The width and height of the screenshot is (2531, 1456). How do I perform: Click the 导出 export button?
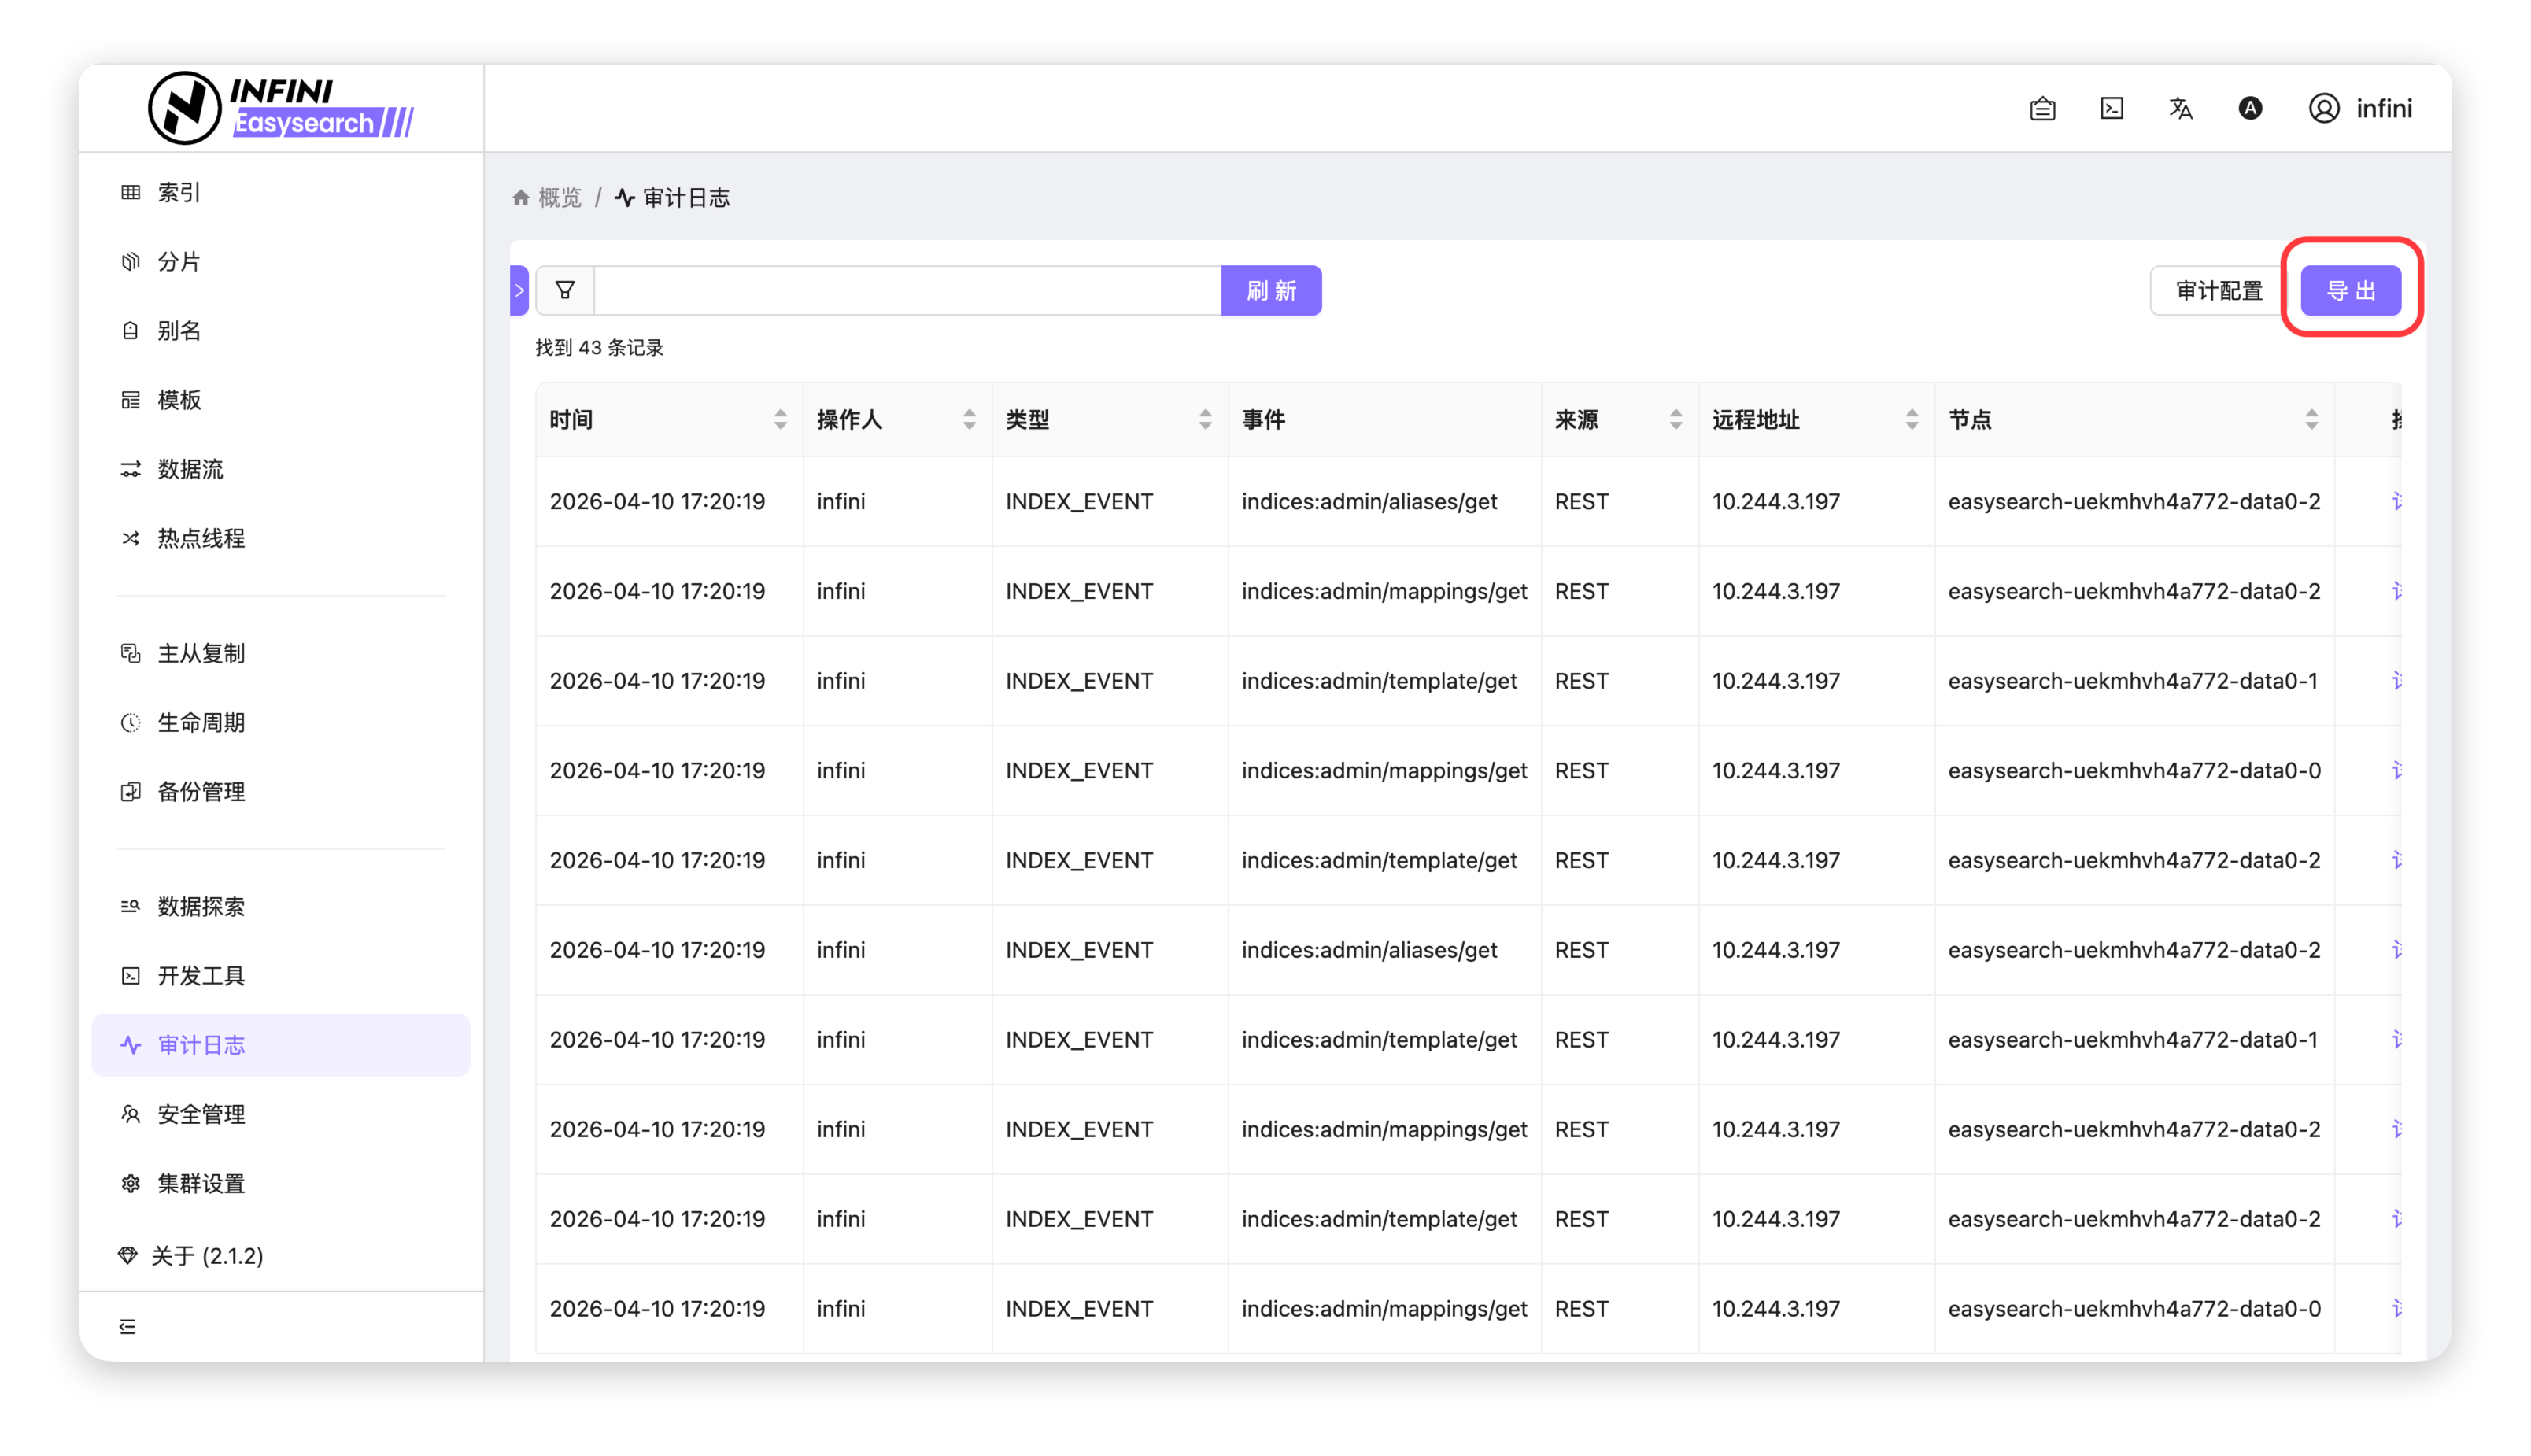2350,290
